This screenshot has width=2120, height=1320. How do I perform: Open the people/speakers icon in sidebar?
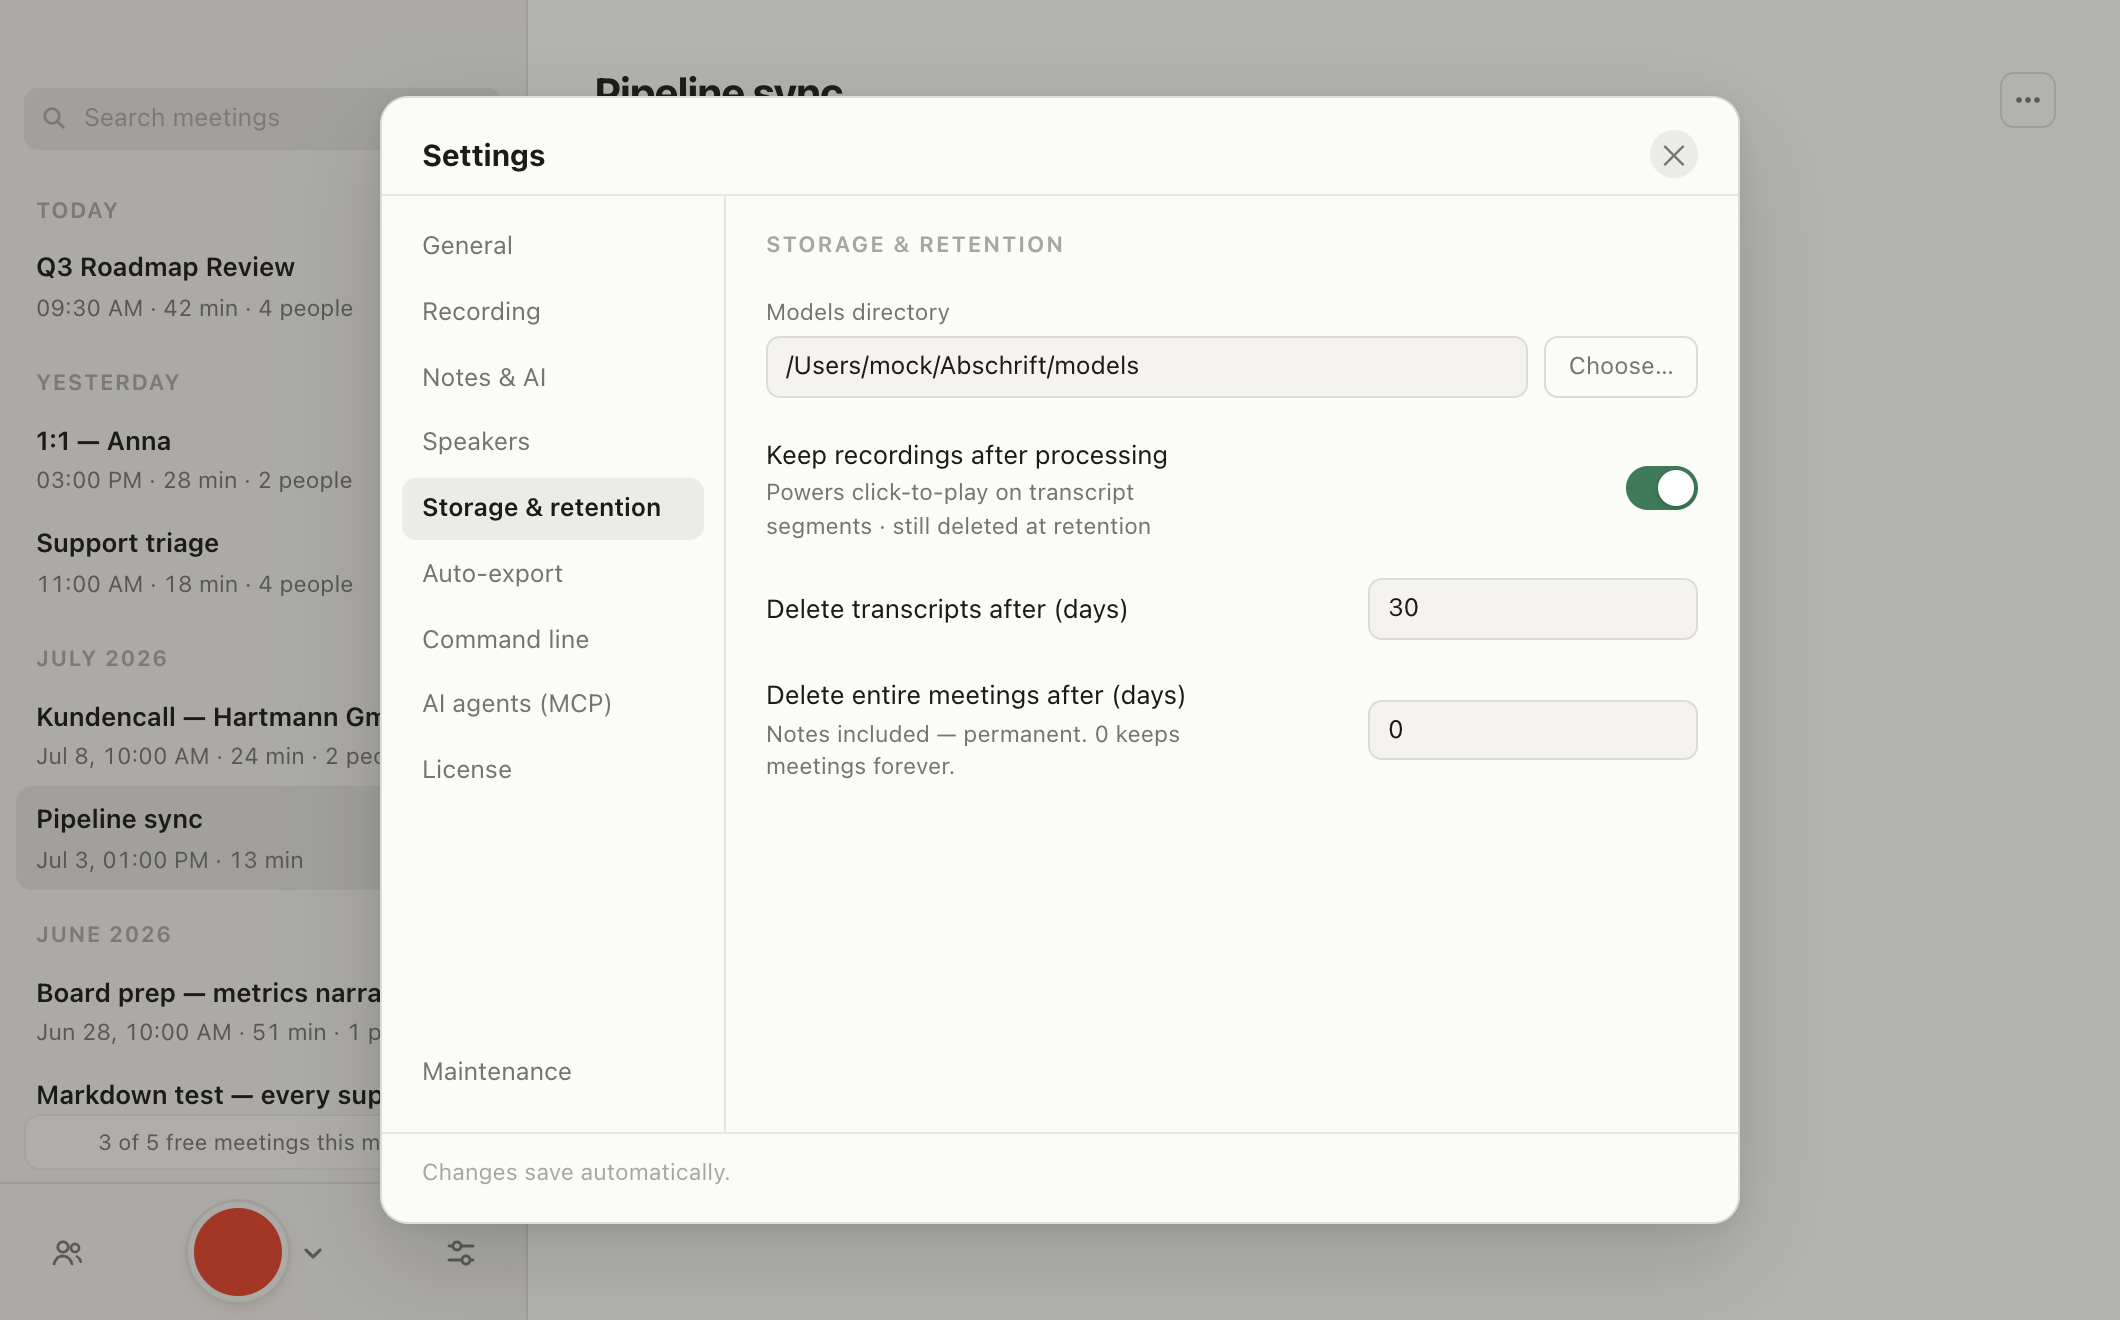pyautogui.click(x=68, y=1253)
